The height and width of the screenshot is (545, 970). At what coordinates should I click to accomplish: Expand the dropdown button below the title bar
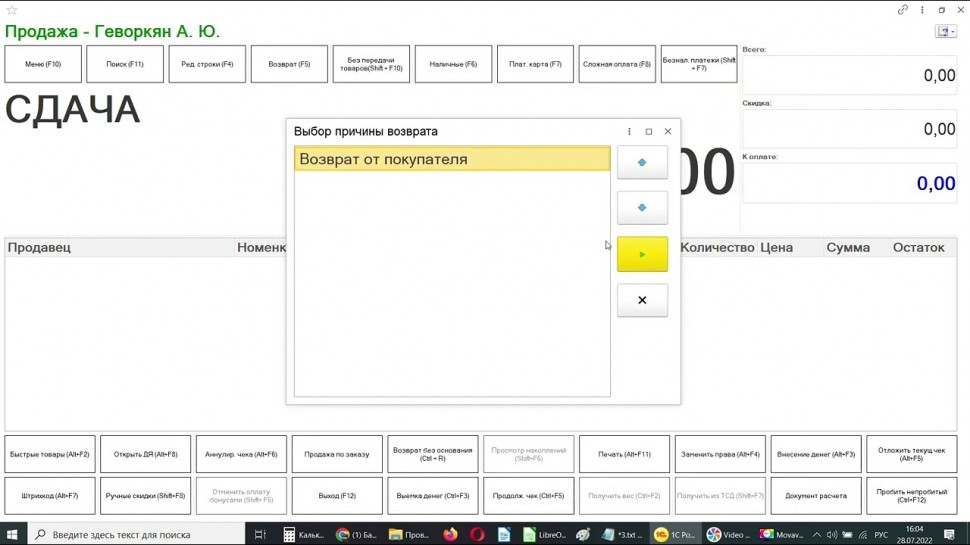(x=945, y=32)
